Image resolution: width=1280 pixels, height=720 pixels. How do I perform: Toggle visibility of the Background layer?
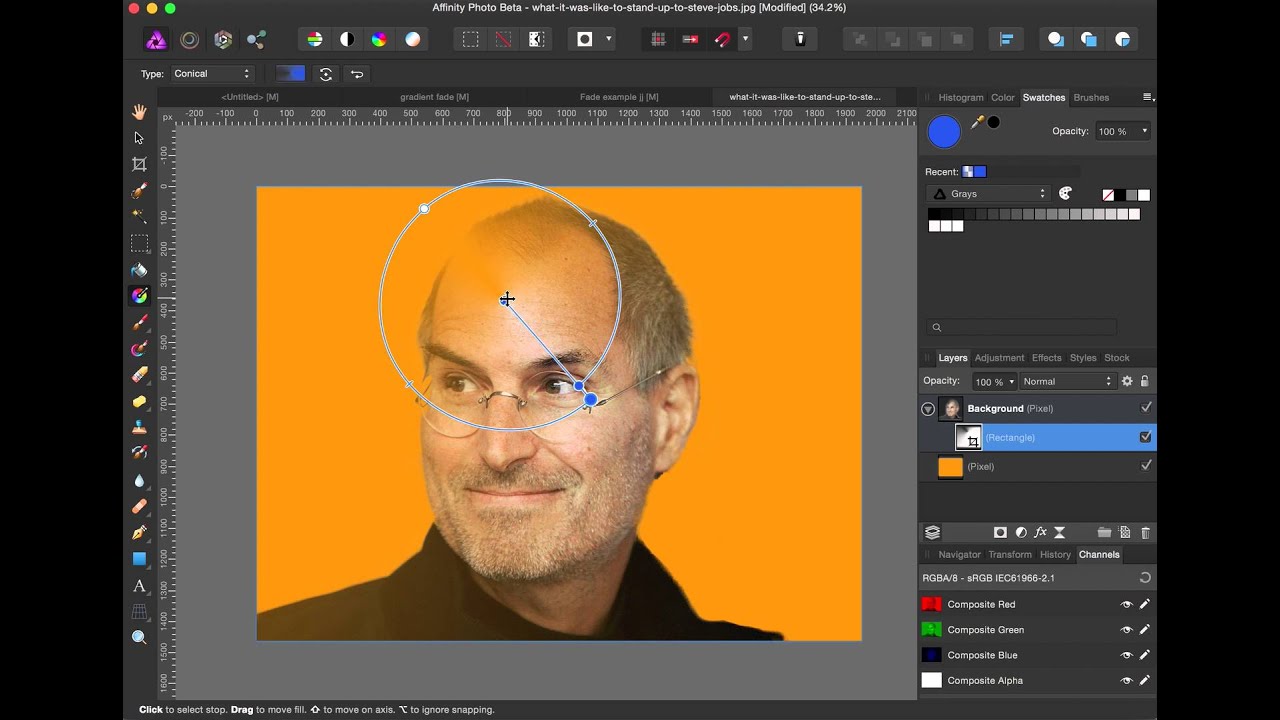(x=1146, y=408)
